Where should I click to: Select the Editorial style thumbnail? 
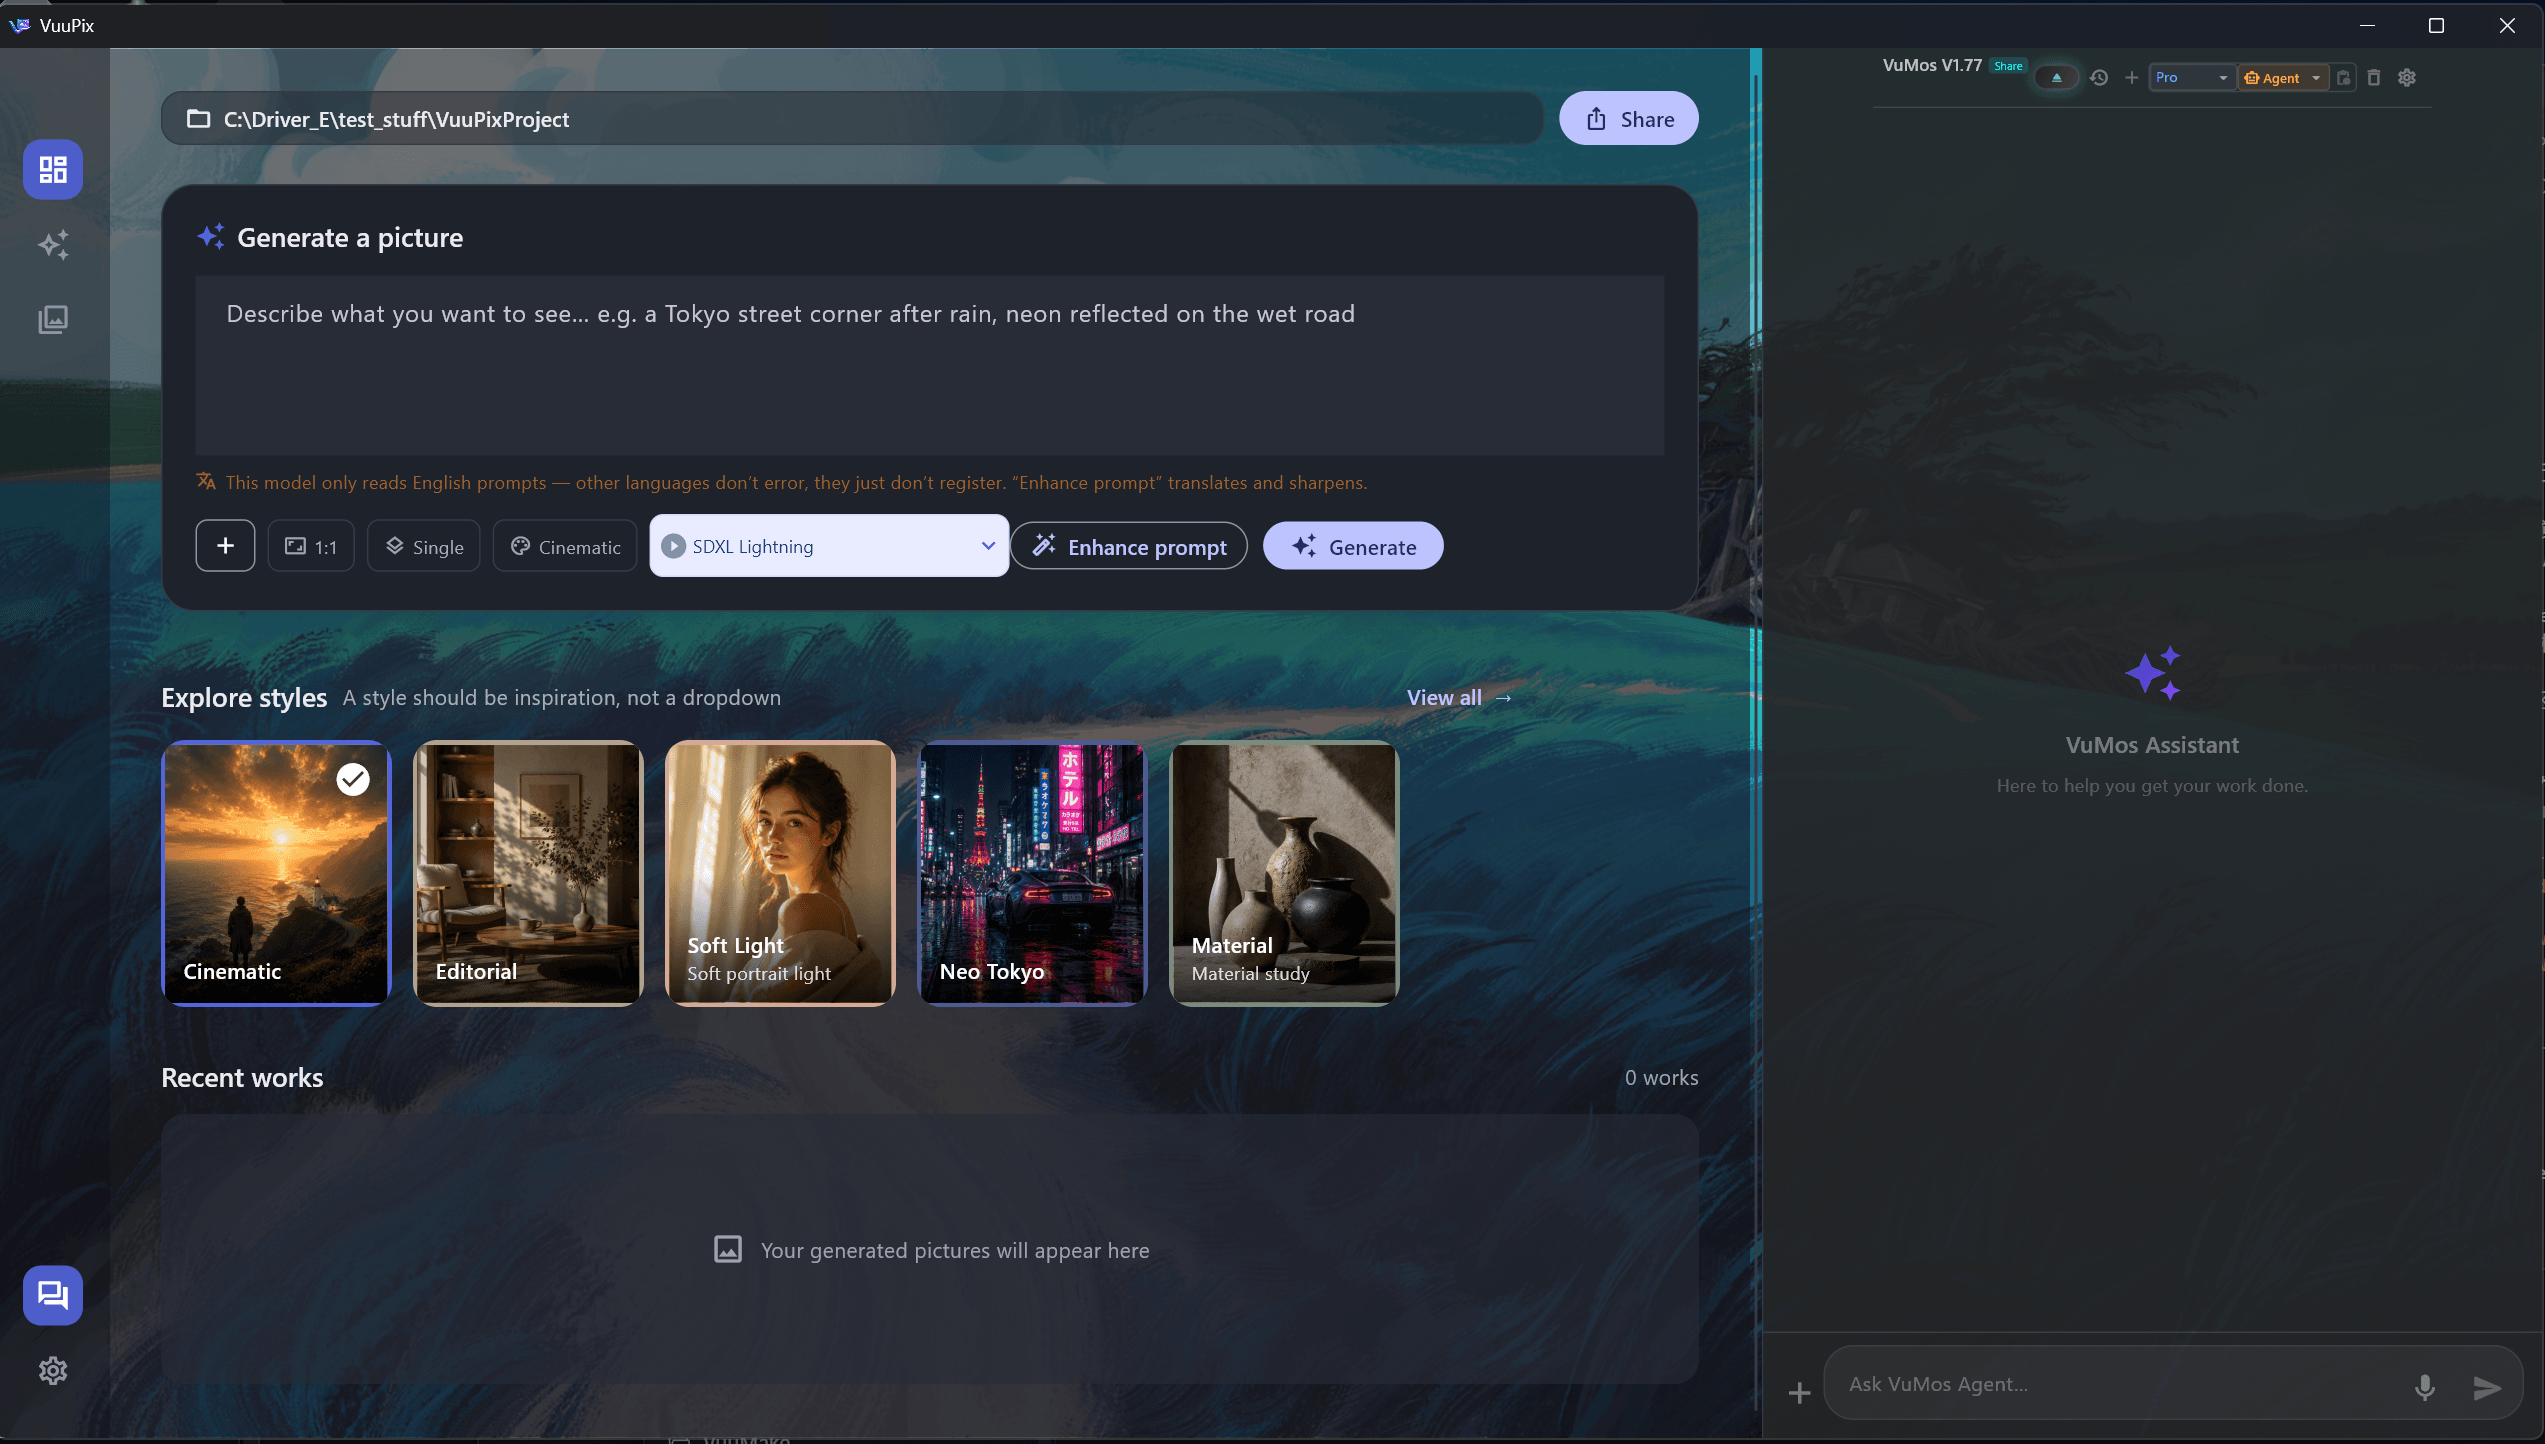coord(528,873)
